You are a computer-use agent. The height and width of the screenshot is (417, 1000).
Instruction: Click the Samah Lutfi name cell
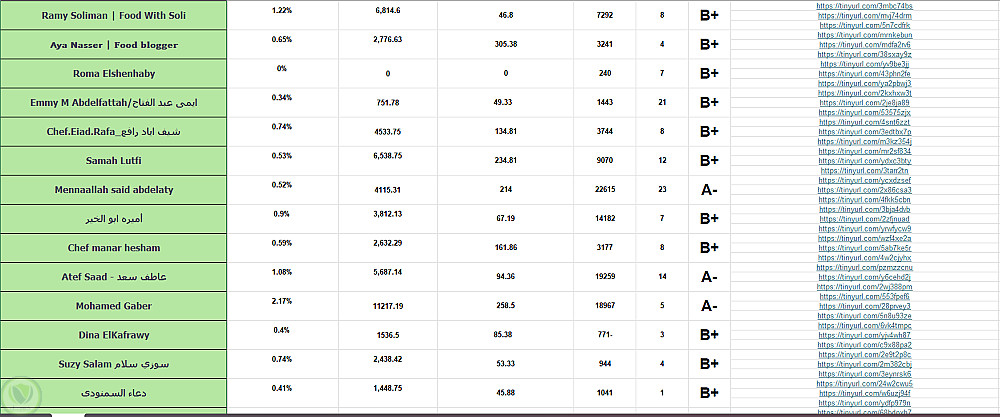click(114, 160)
